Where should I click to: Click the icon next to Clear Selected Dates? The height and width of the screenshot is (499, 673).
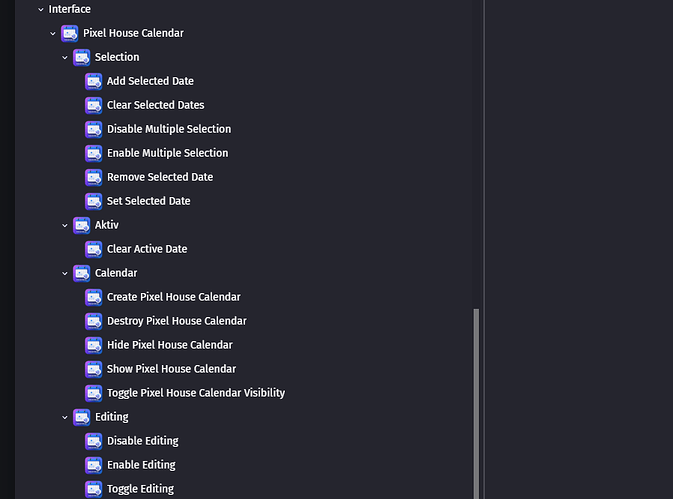click(x=94, y=105)
